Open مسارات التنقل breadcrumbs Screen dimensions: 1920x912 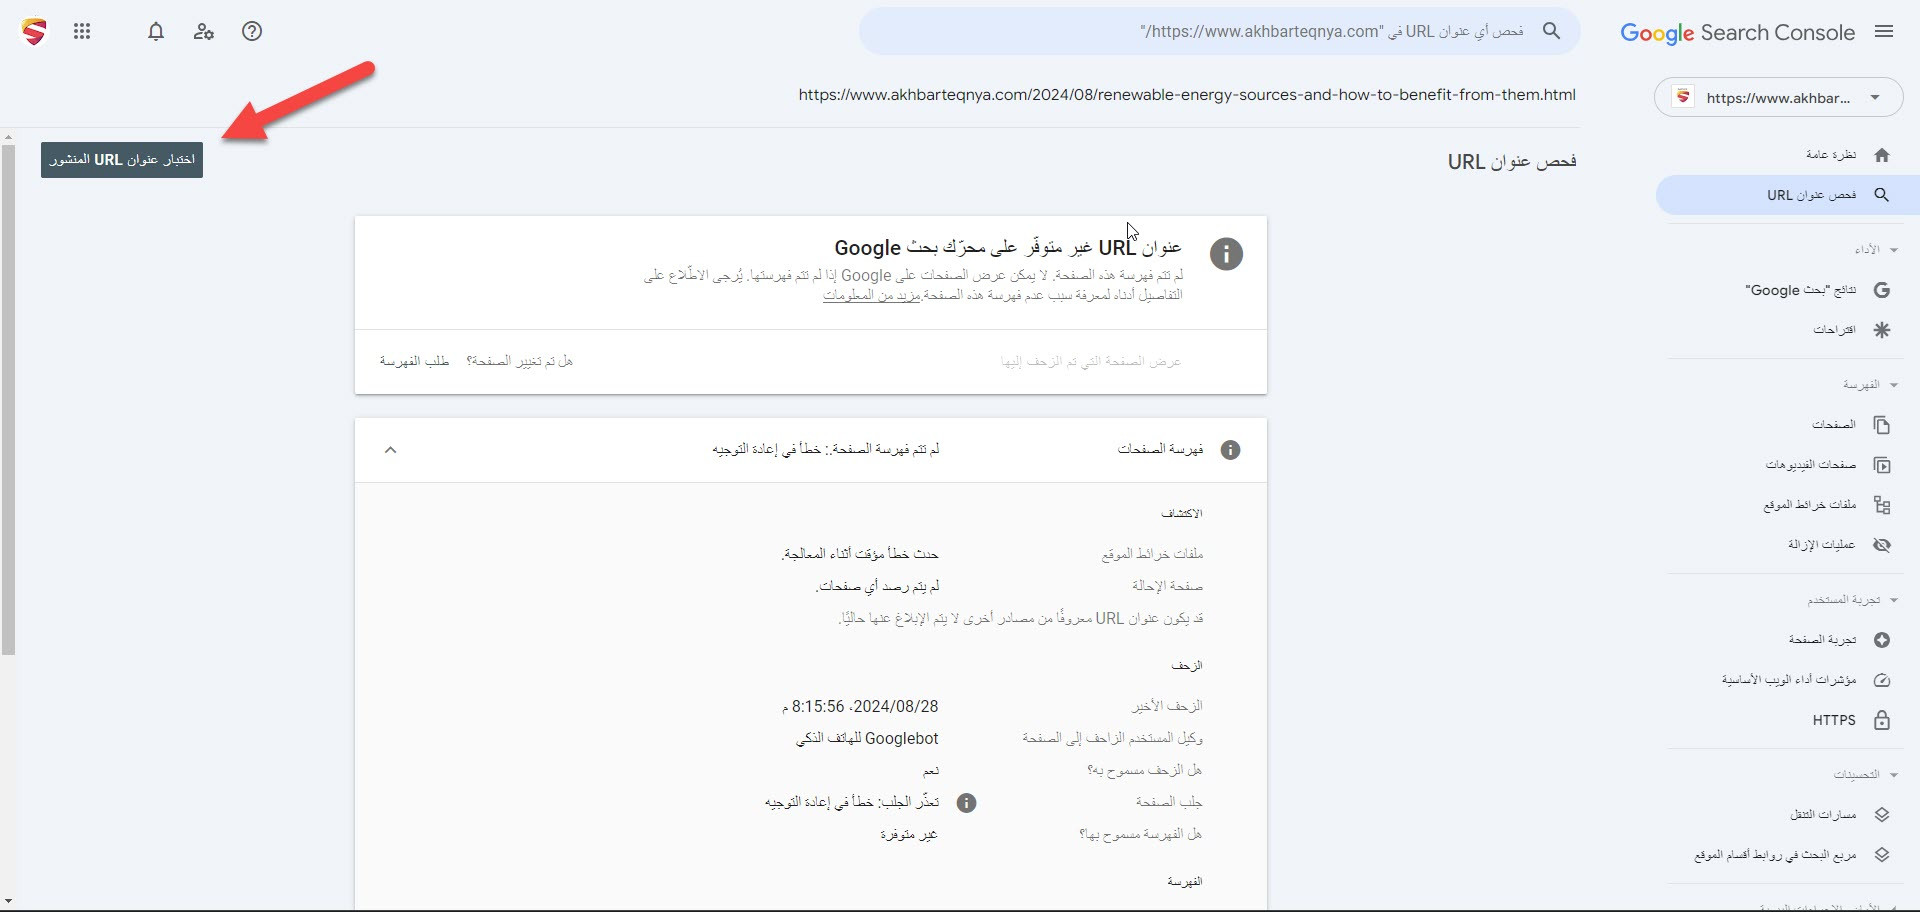[x=1823, y=815]
